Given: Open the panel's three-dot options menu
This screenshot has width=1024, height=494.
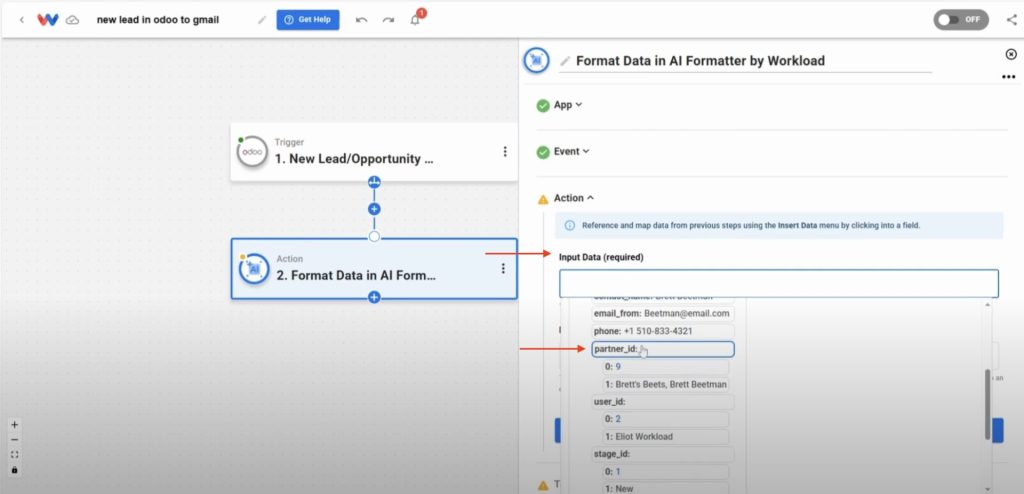Looking at the screenshot, I should click(x=1008, y=77).
